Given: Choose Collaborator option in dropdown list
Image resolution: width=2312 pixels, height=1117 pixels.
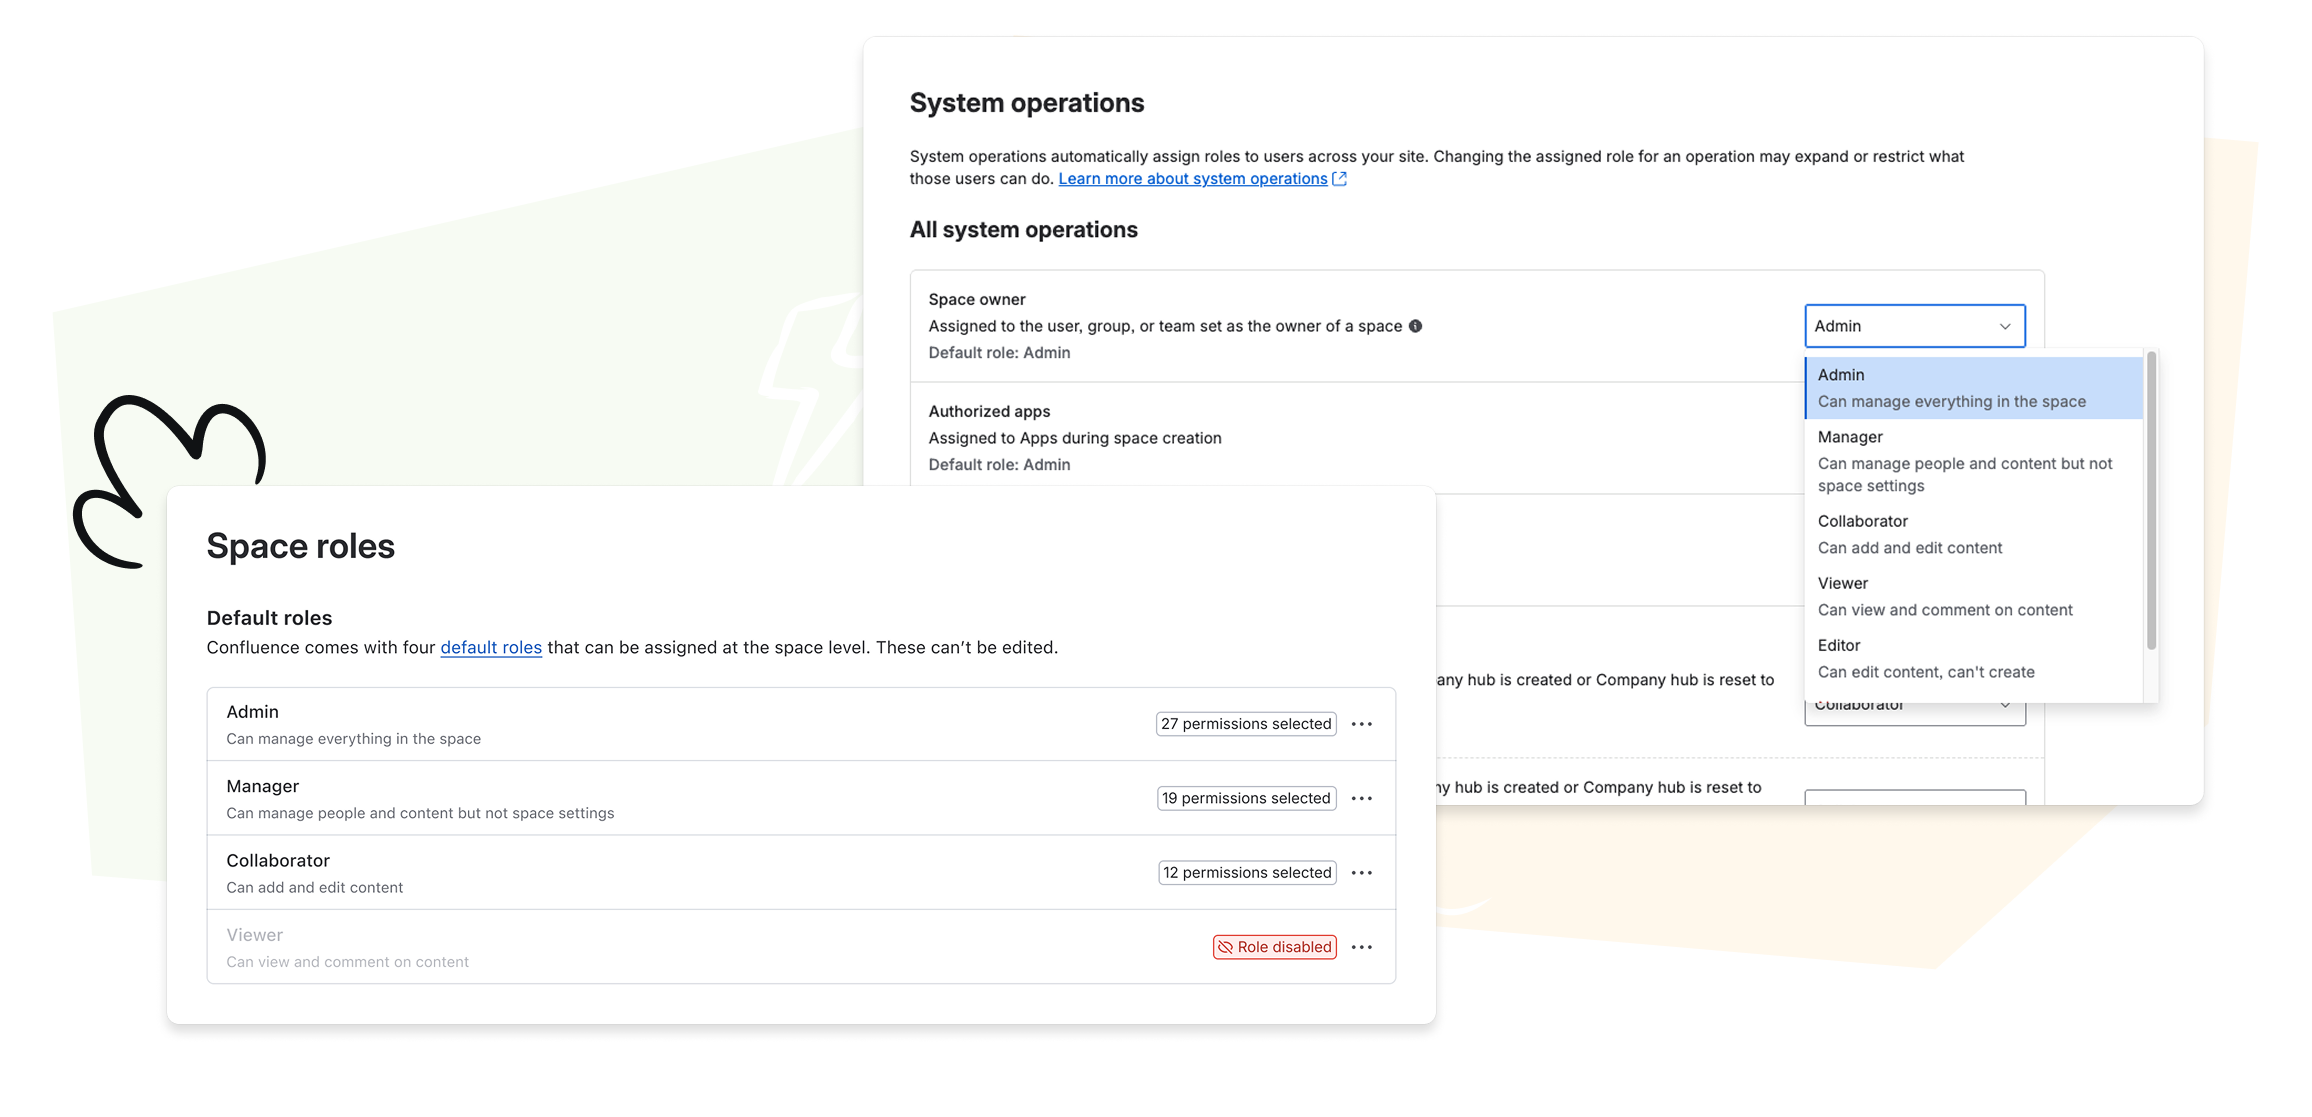Looking at the screenshot, I should click(x=1974, y=534).
